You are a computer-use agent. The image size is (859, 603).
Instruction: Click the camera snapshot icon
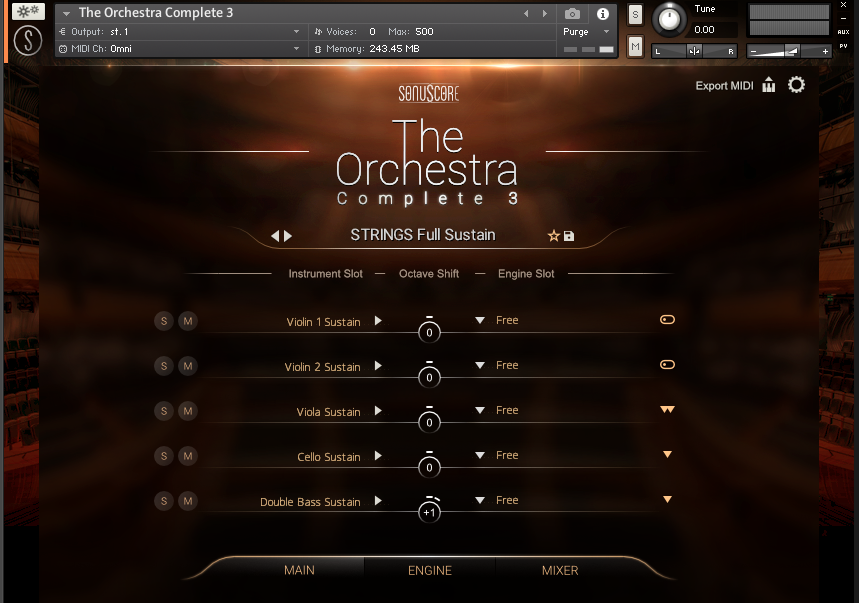(x=572, y=14)
